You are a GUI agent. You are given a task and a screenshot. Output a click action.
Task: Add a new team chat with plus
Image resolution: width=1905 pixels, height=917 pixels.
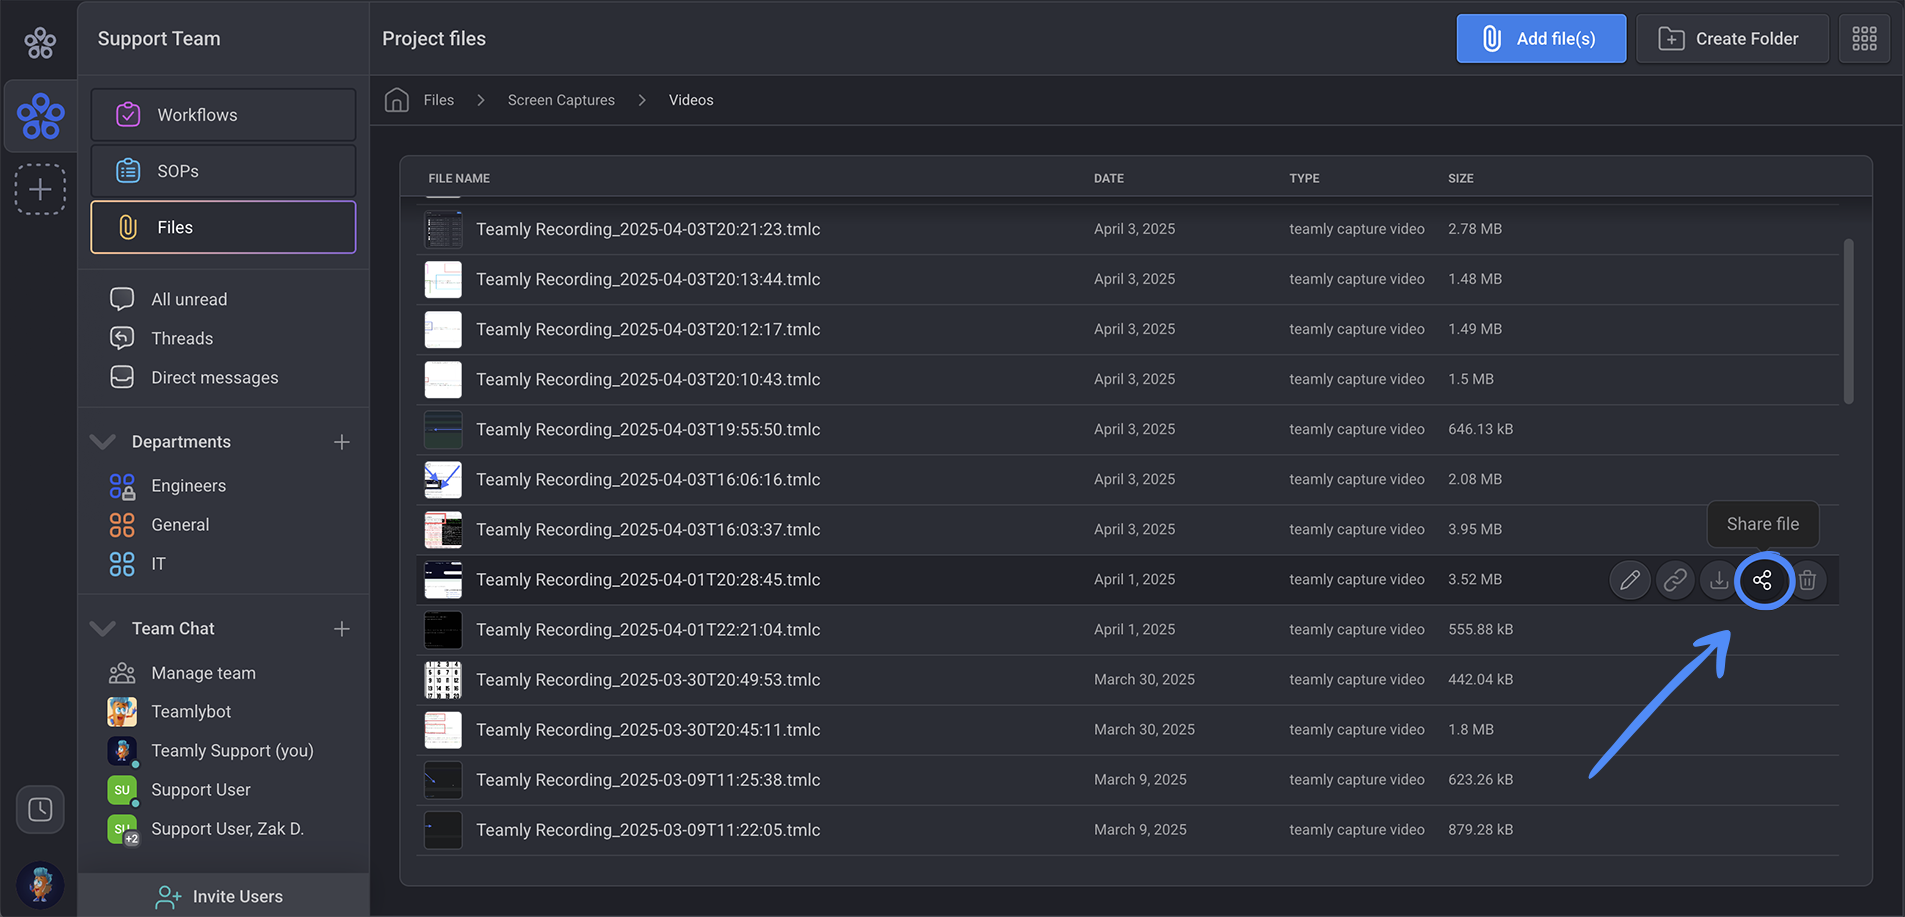[342, 629]
